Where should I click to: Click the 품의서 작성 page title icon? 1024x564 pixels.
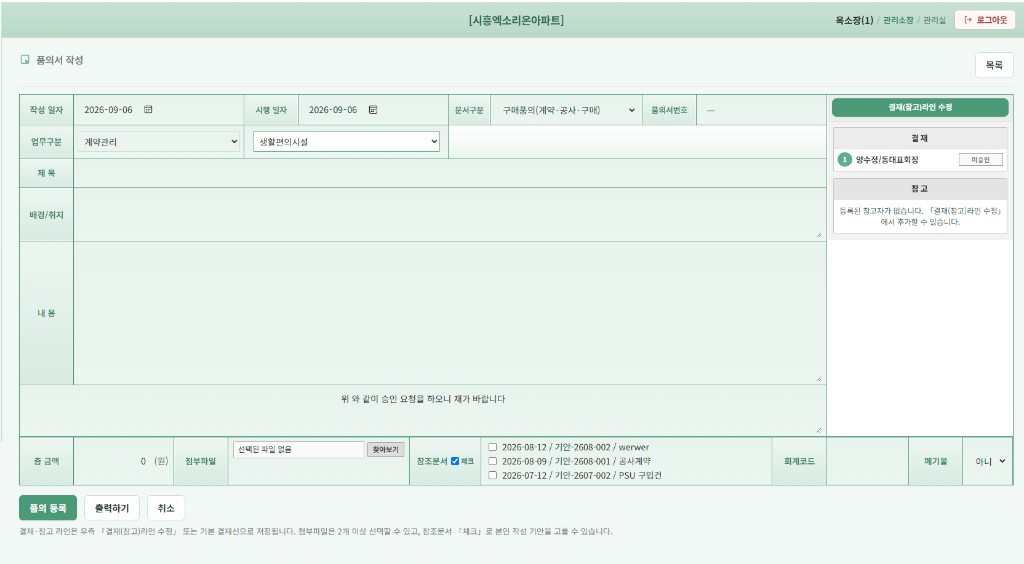click(25, 60)
